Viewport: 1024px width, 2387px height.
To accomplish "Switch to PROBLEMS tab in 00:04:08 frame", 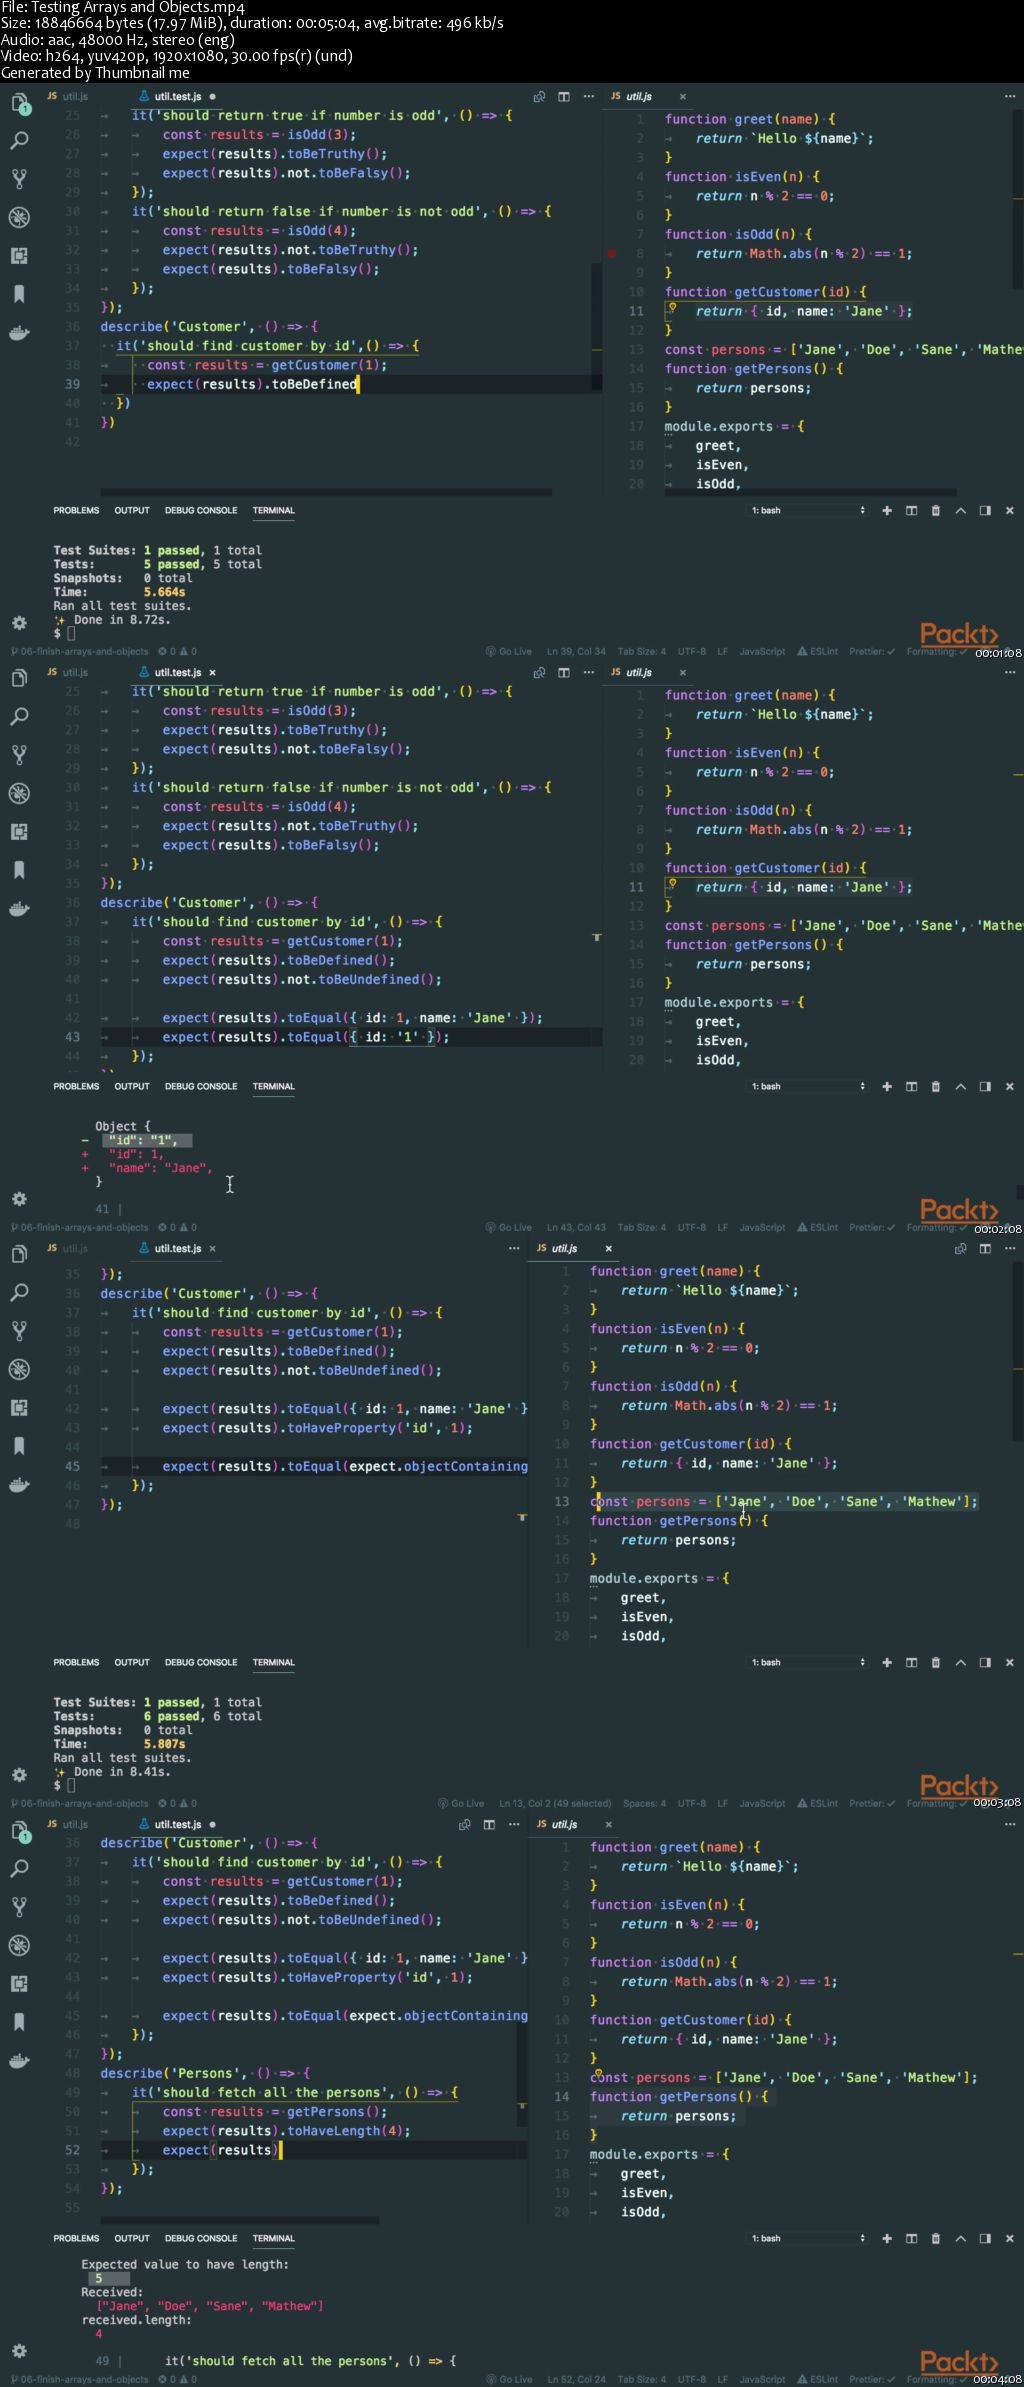I will [x=76, y=2239].
